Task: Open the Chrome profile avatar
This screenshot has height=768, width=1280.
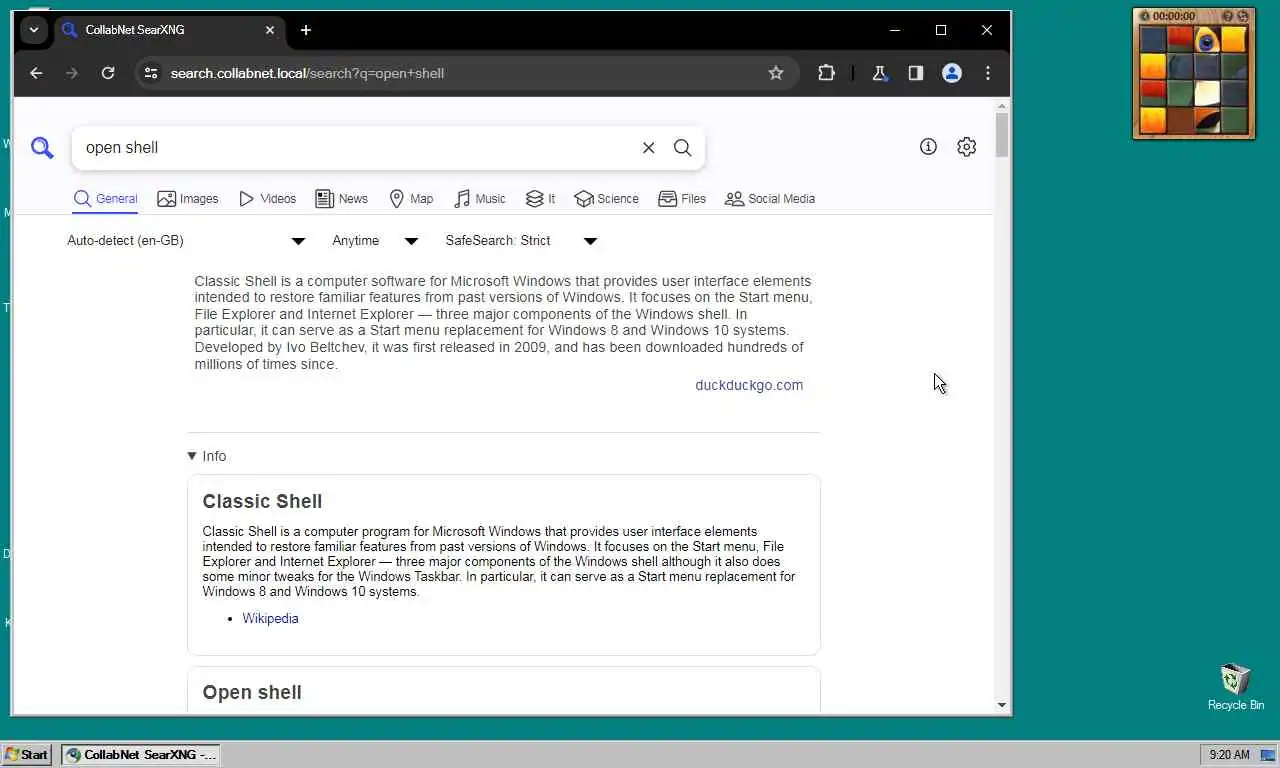Action: point(952,73)
